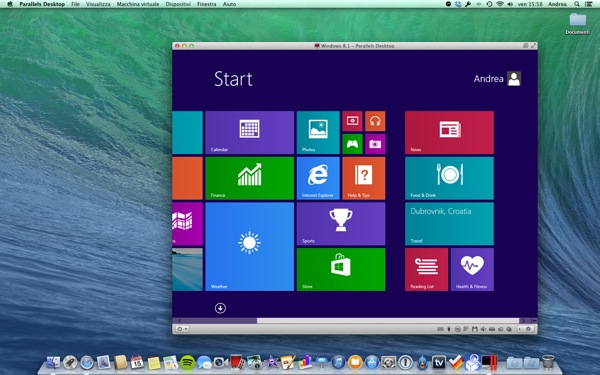Screen dimensions: 600x375
Task: Open iBooks from the Dock
Action: (x=355, y=362)
